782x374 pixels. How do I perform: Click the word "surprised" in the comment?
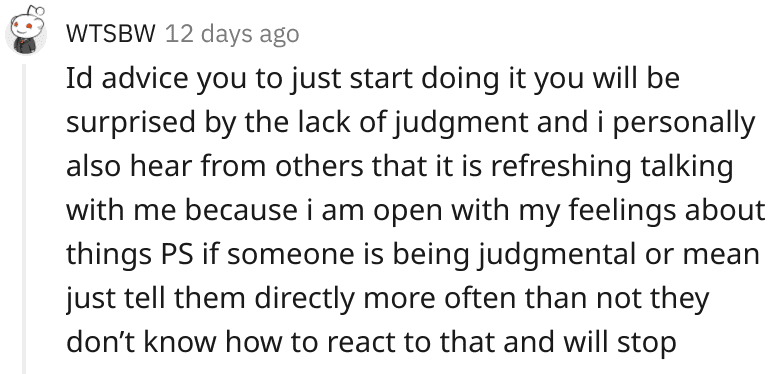click(x=131, y=123)
